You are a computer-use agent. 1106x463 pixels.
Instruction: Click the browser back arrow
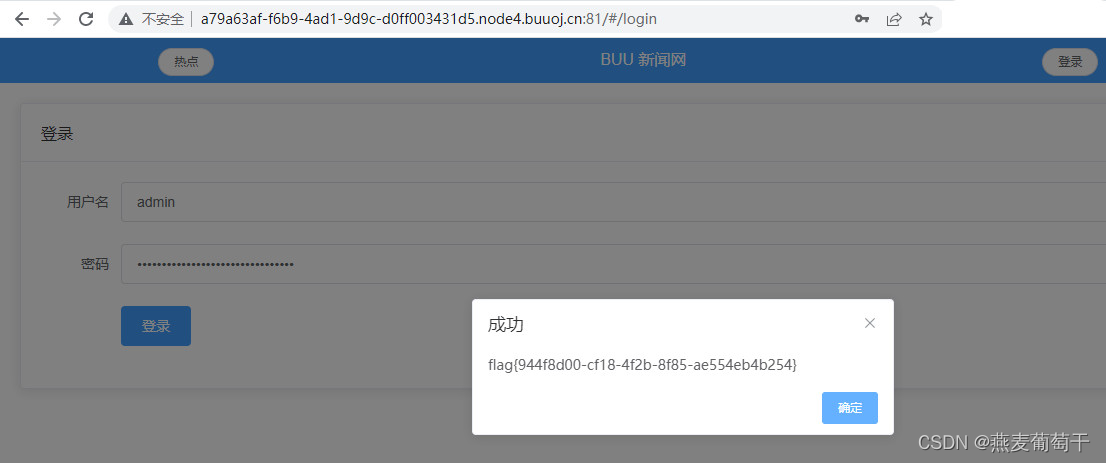coord(22,19)
